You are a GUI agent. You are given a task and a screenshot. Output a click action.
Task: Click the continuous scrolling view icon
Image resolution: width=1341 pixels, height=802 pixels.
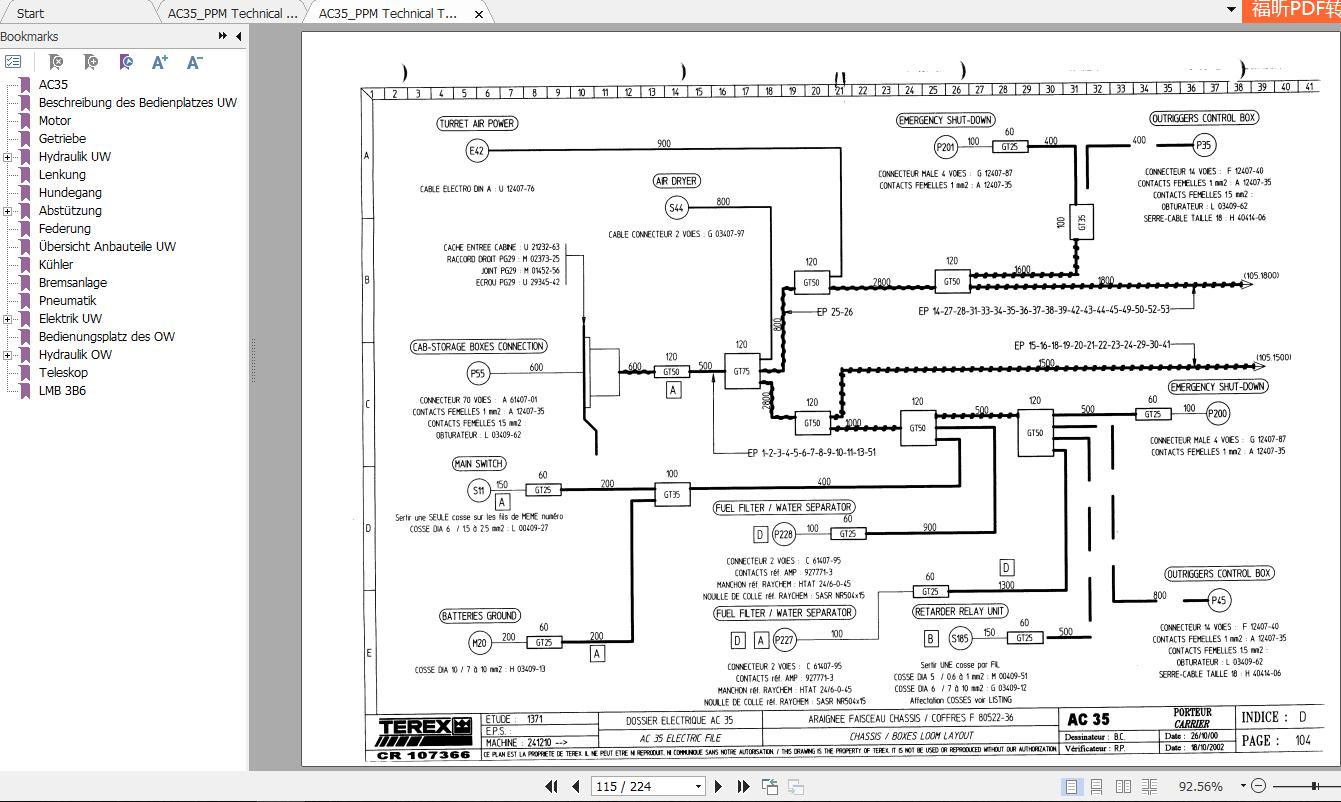(1098, 786)
